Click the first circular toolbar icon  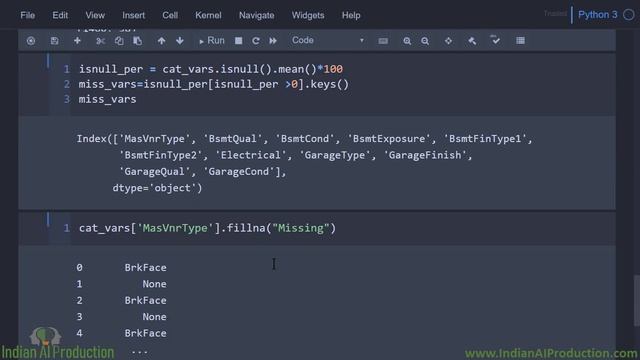31,41
